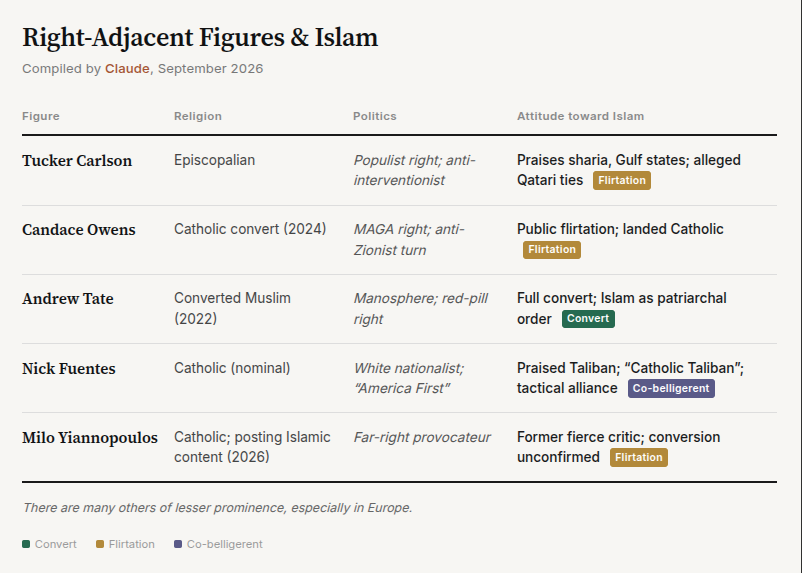Click the Claude link in byline
The image size is (802, 573).
click(x=127, y=69)
